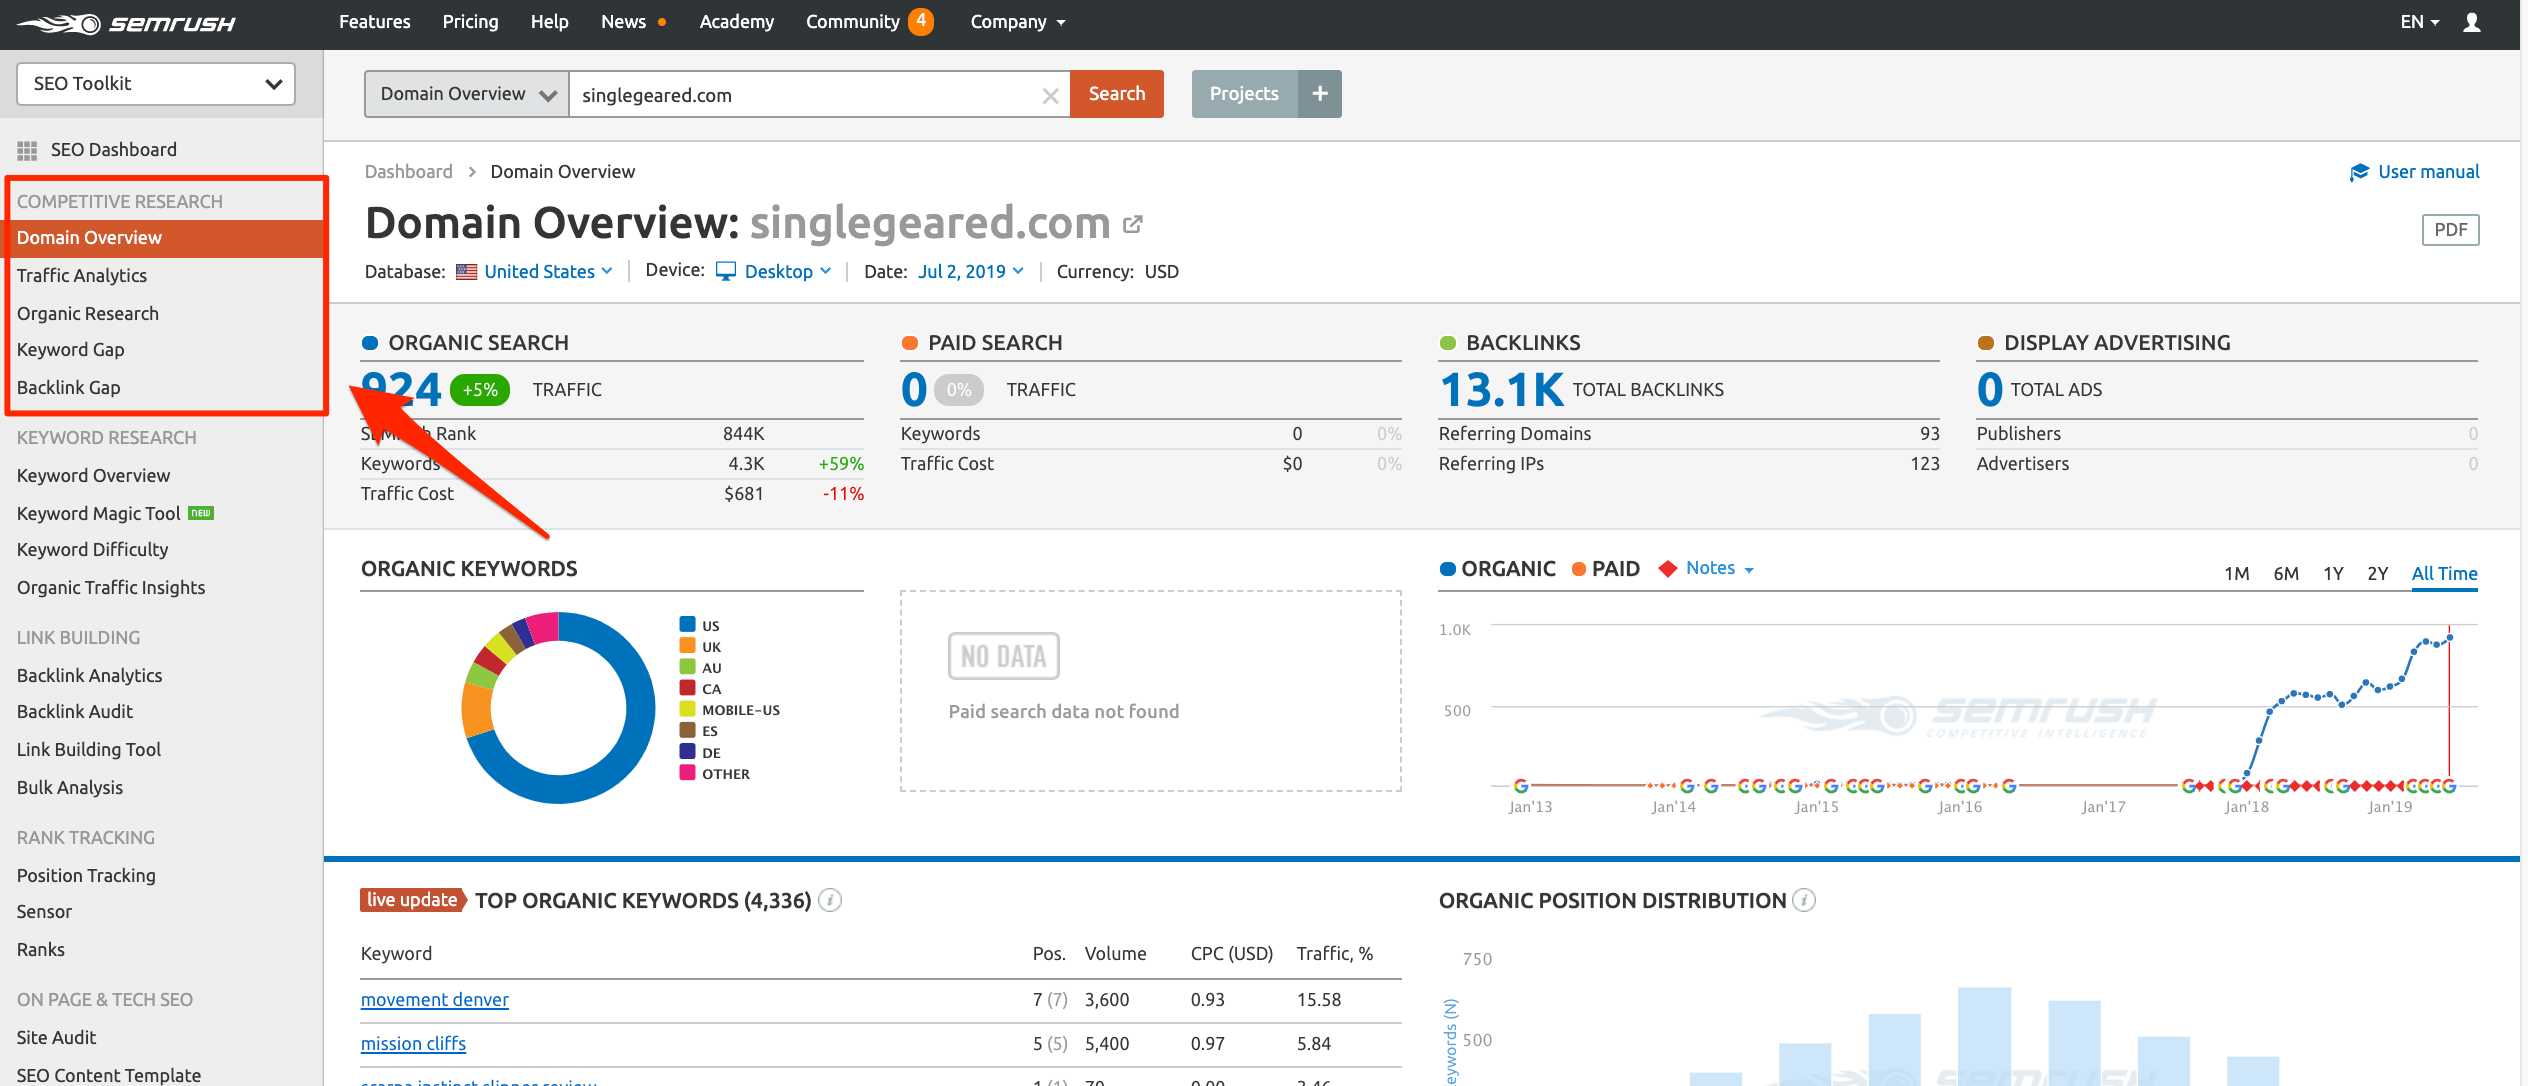The width and height of the screenshot is (2528, 1086).
Task: Click the UK orange legend swatch
Action: 687,646
